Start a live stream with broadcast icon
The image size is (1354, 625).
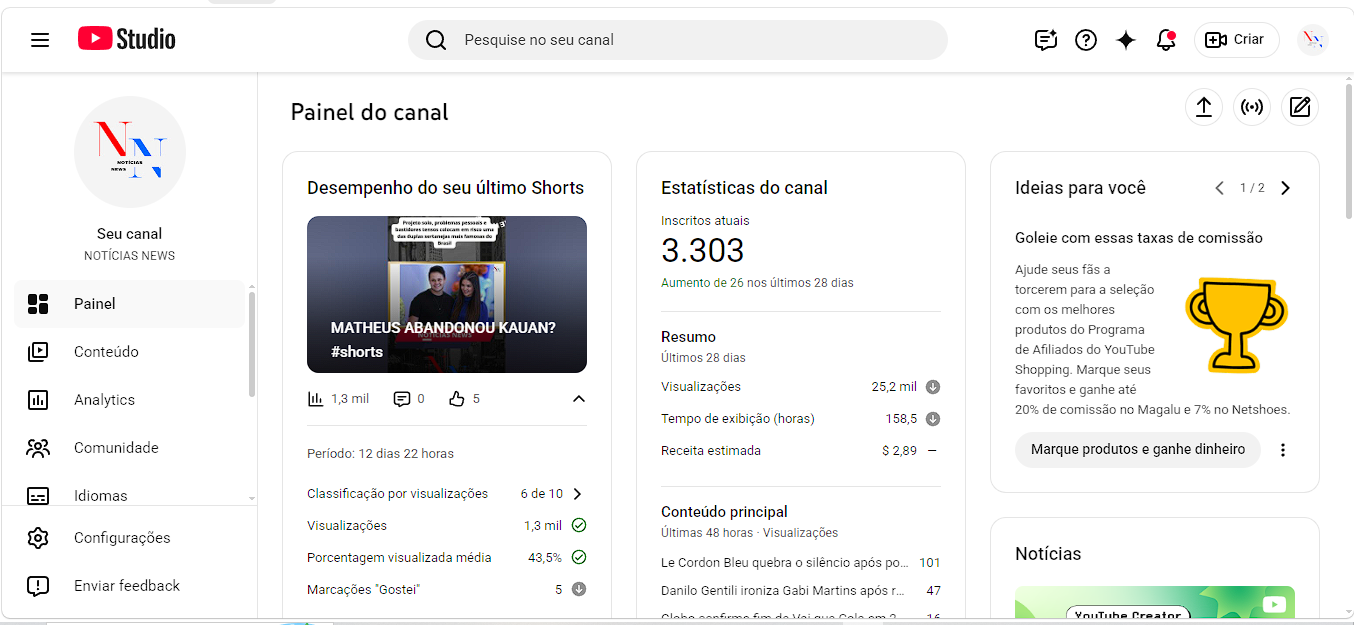click(x=1252, y=107)
